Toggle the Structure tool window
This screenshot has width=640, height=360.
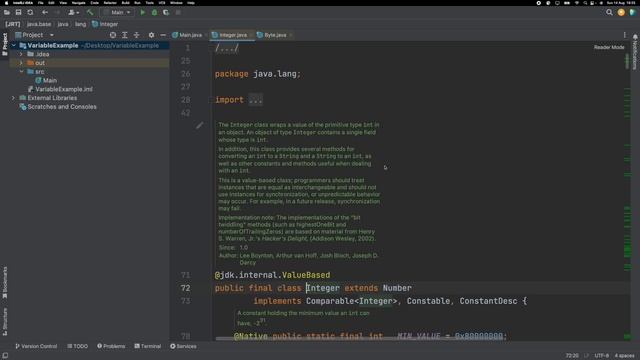click(x=5, y=322)
